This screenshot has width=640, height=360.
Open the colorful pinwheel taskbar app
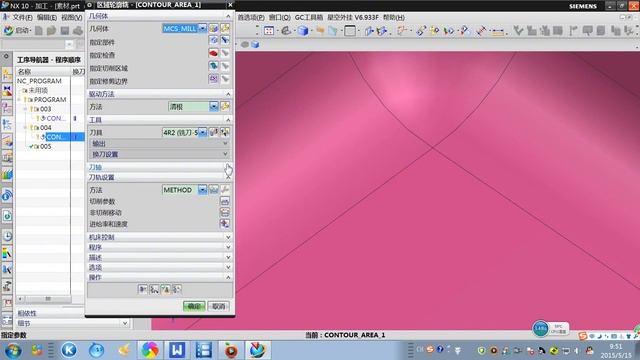(150, 350)
